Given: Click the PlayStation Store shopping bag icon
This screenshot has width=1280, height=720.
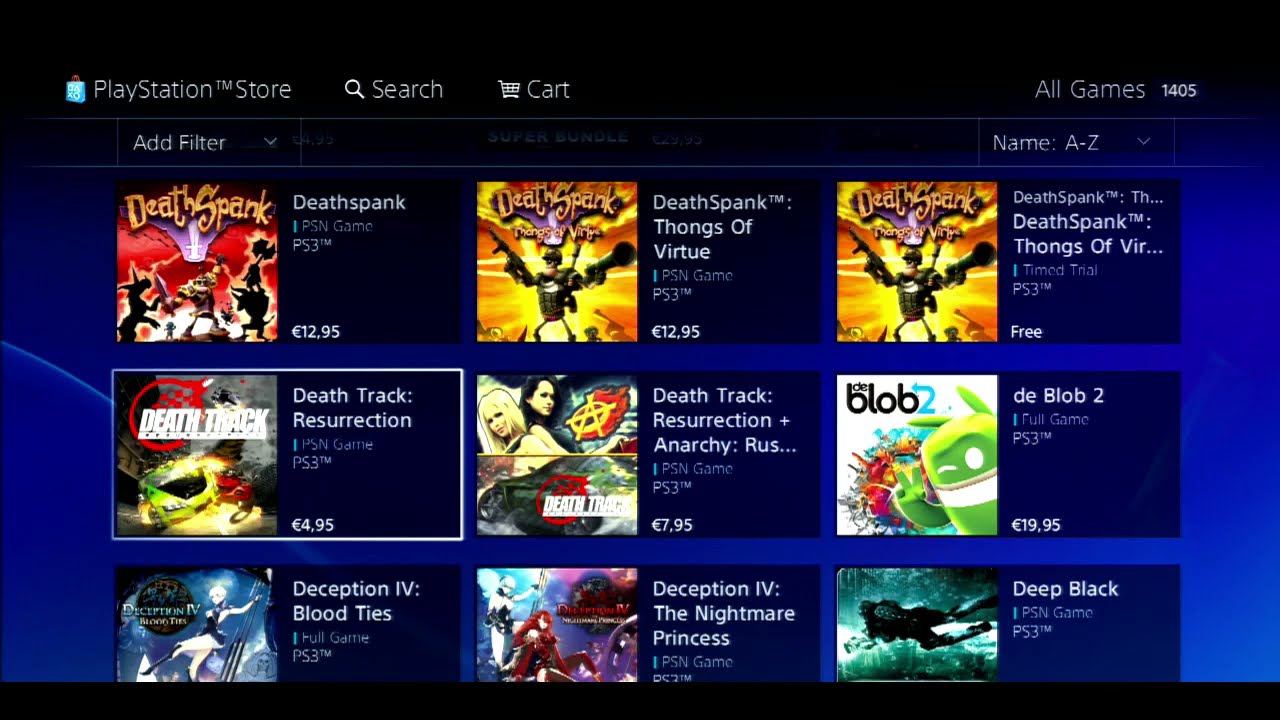Looking at the screenshot, I should pyautogui.click(x=75, y=90).
